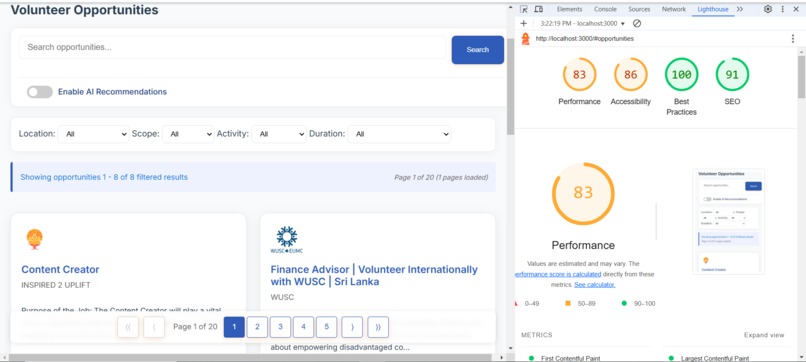Start a new Lighthouse report plus icon
The width and height of the screenshot is (806, 362).
tap(523, 23)
